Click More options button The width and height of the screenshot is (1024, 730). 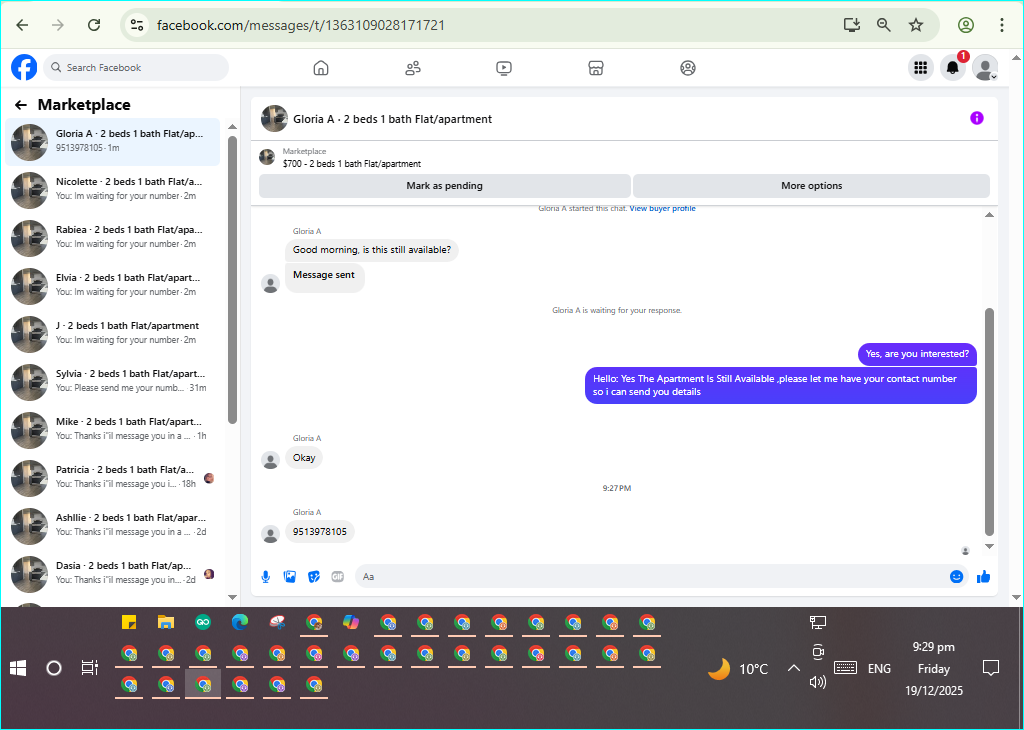coord(811,185)
